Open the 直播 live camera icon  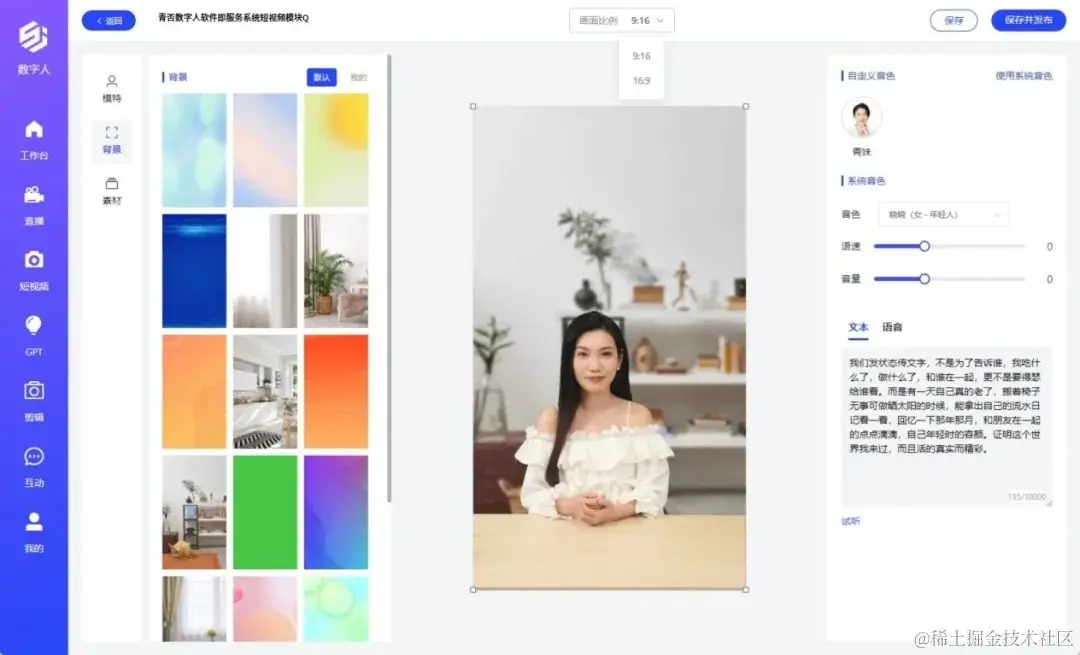(x=34, y=195)
